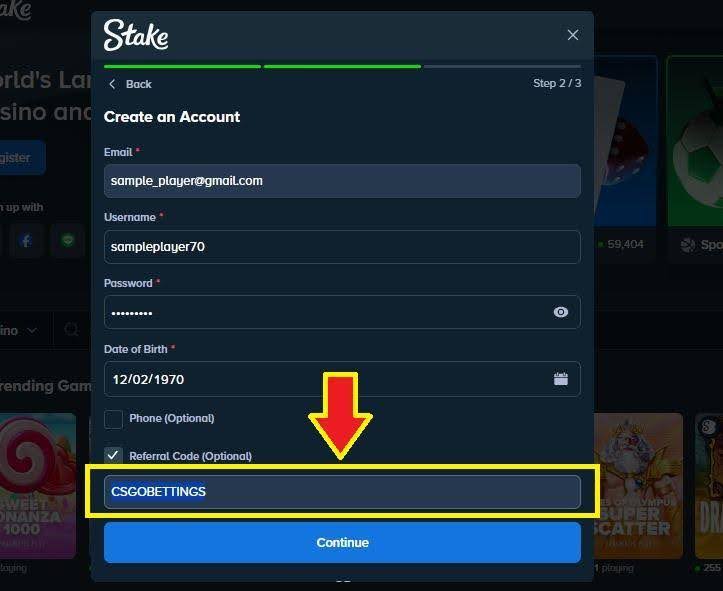Expand the Casino dropdown chevron
Screen dimensions: 723x591
[32, 330]
